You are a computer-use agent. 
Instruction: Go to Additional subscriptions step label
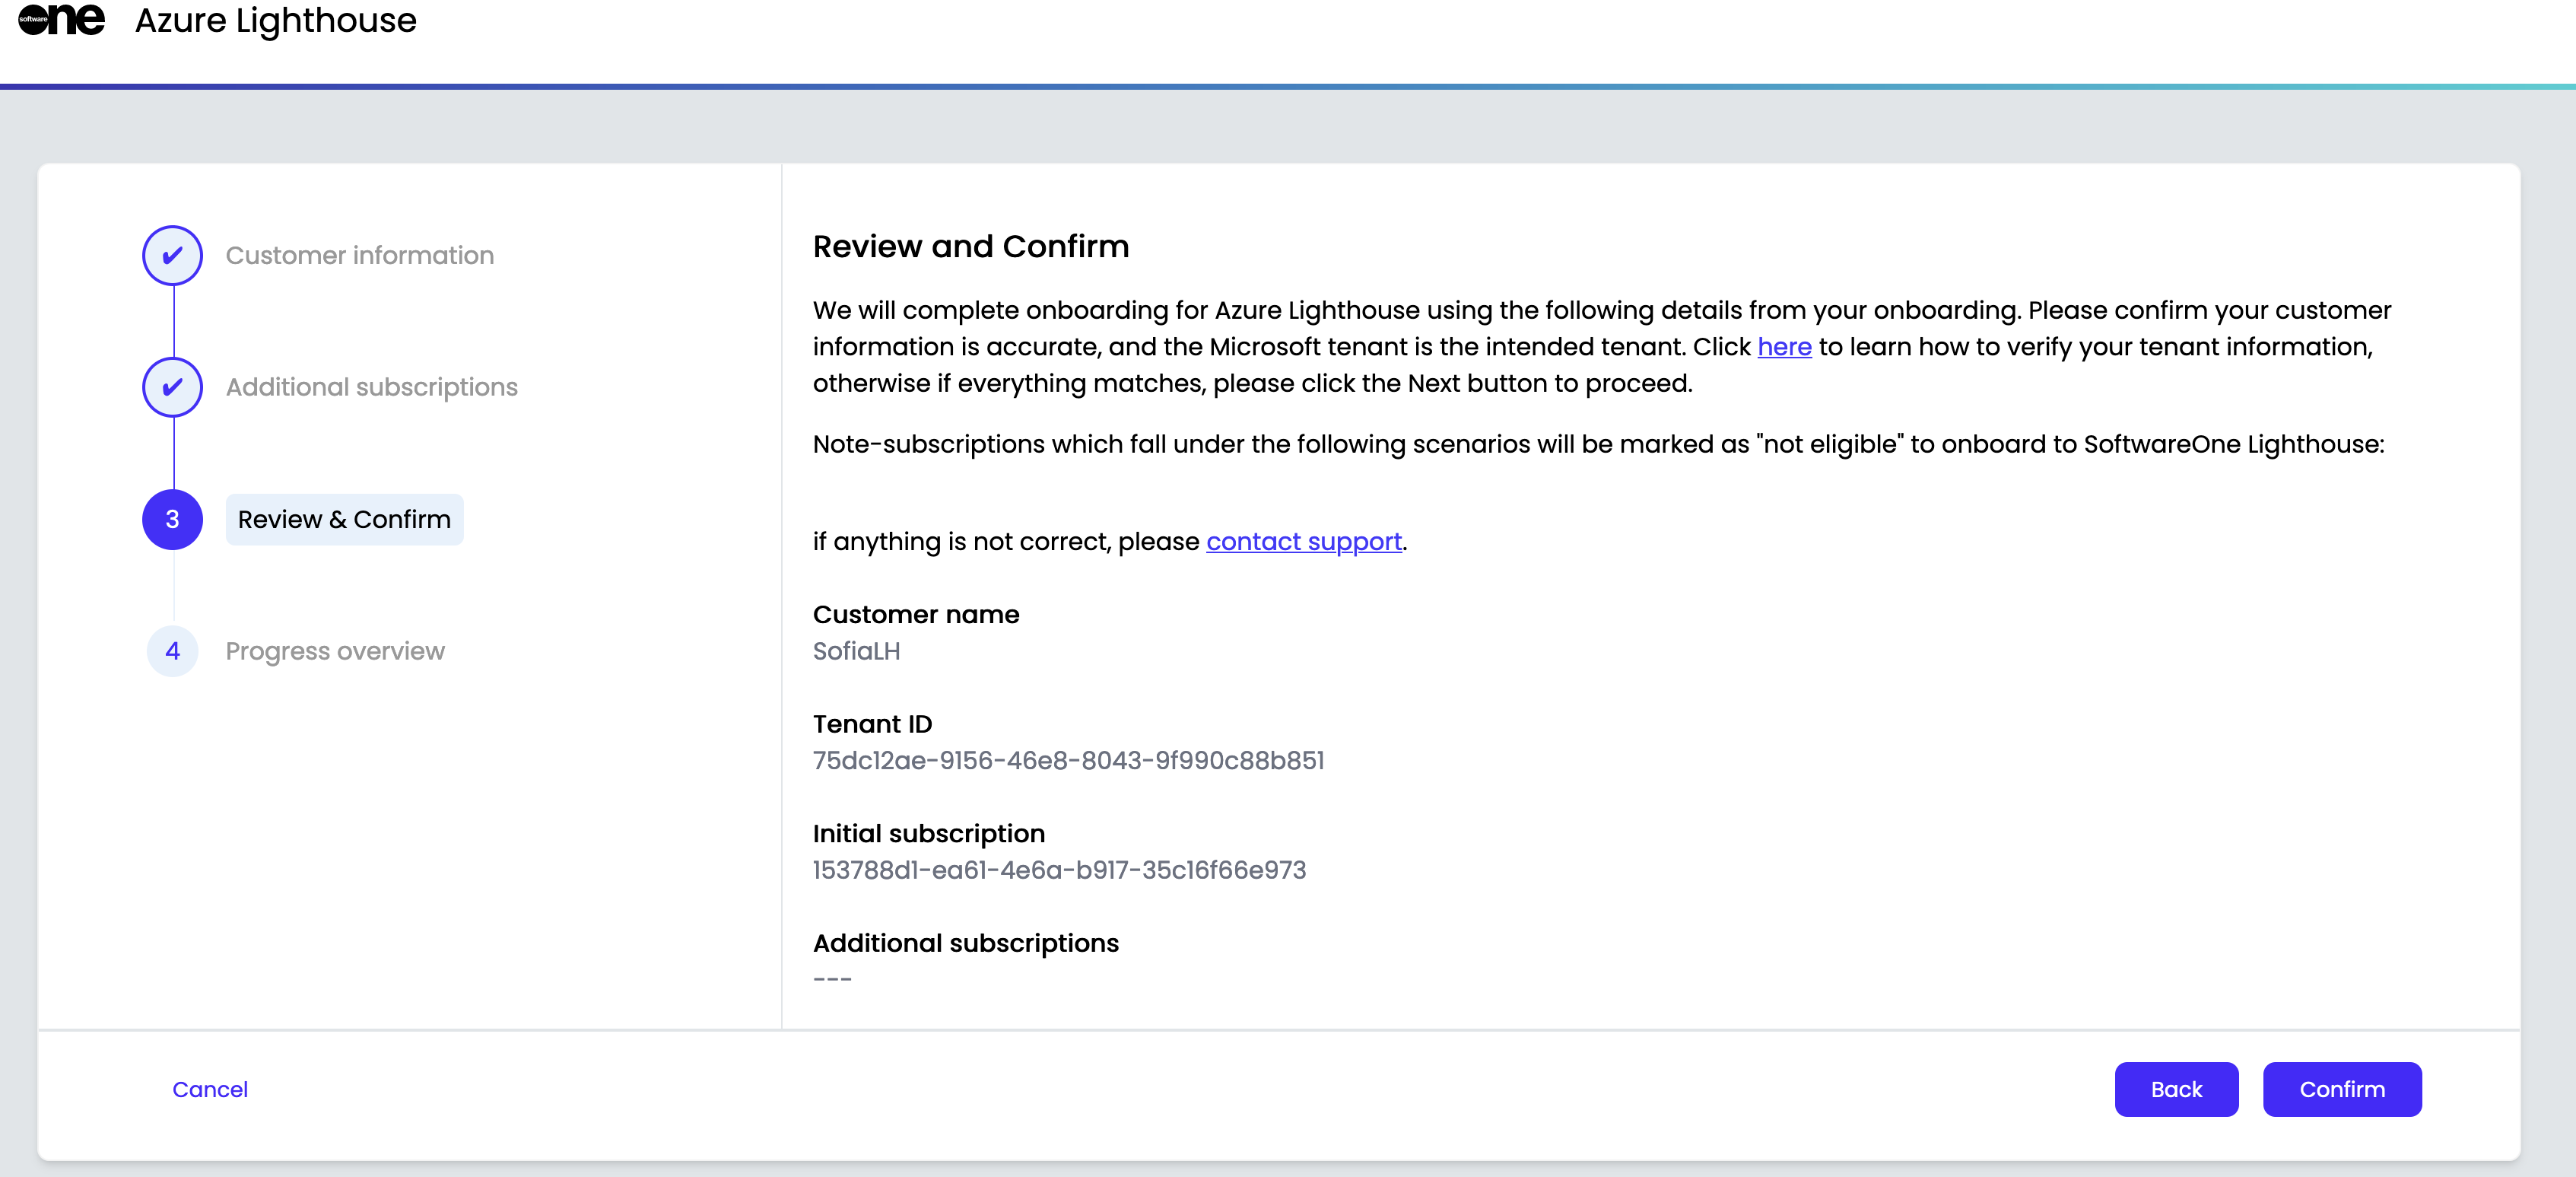(x=371, y=387)
